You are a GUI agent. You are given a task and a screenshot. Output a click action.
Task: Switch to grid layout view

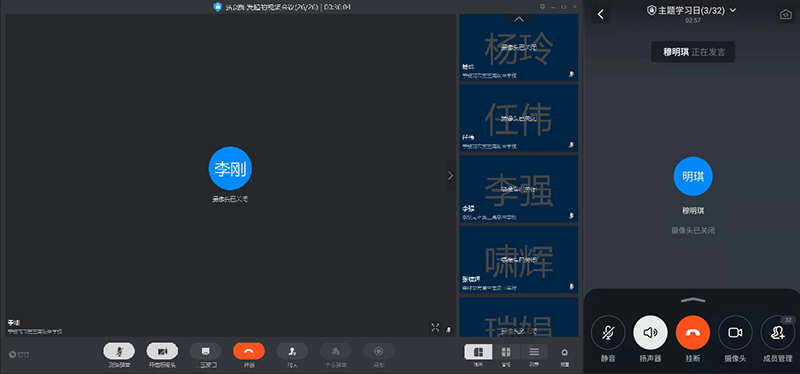(x=506, y=352)
